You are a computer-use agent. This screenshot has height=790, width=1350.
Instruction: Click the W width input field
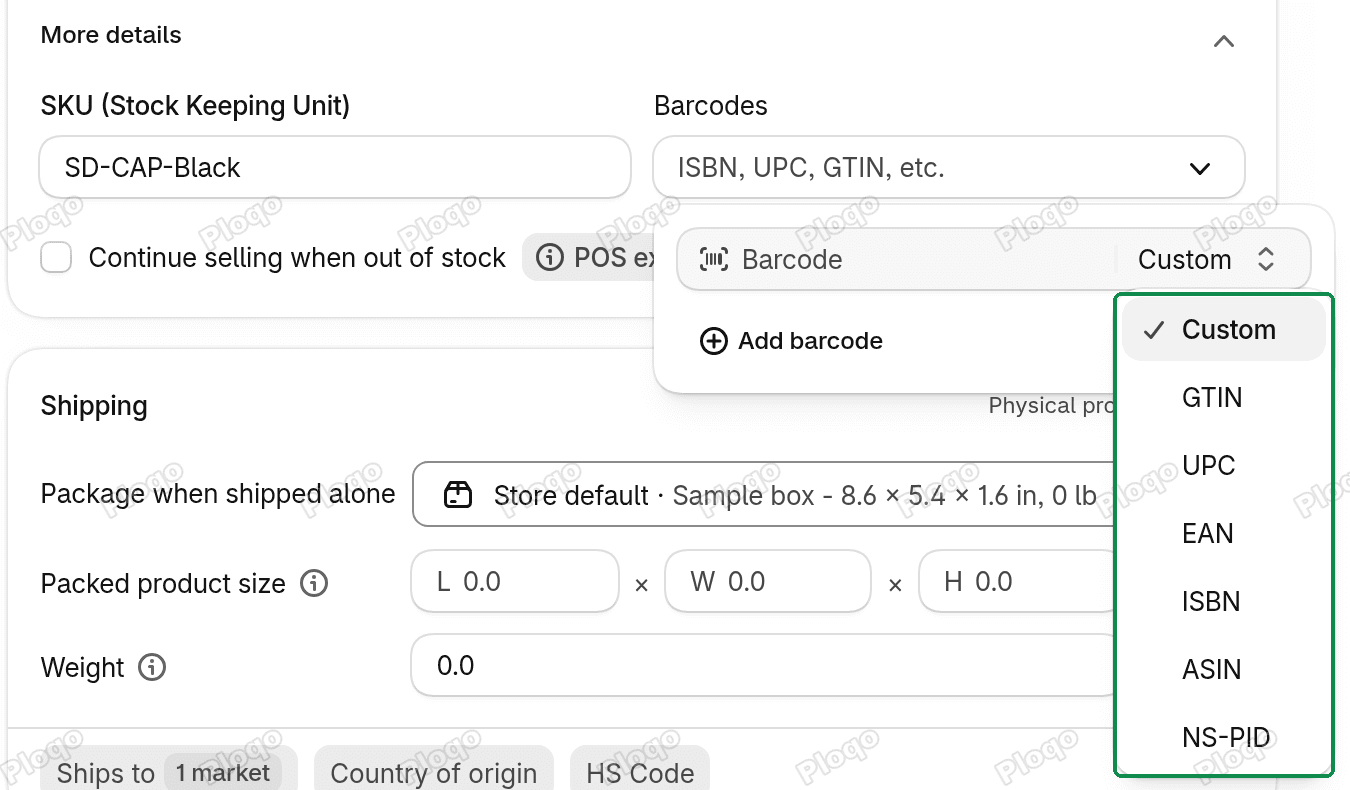coord(768,581)
